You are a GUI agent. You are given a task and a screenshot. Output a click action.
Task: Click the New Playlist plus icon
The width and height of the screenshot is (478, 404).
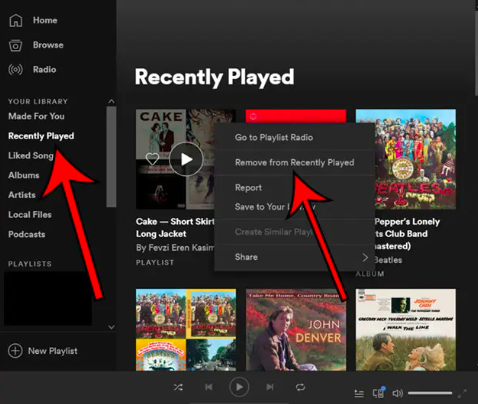[x=15, y=351]
